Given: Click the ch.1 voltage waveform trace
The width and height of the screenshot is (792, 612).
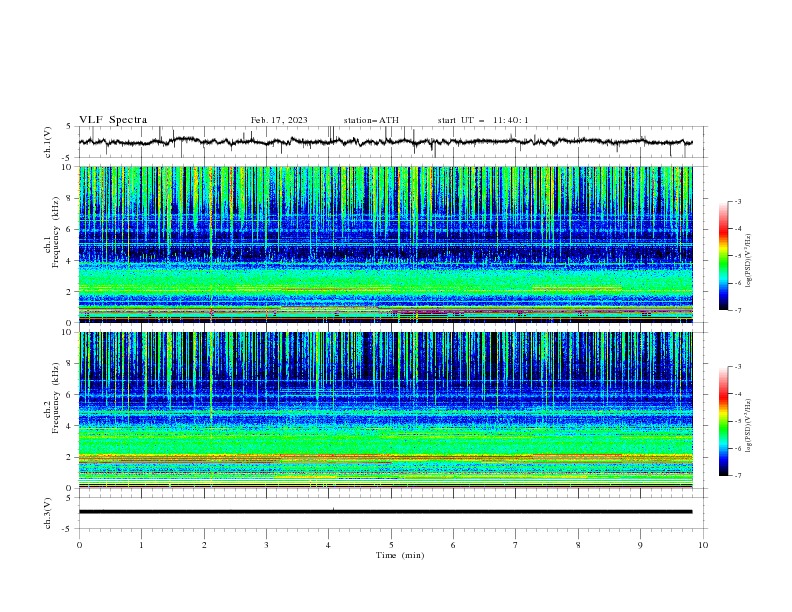Looking at the screenshot, I should coord(385,142).
